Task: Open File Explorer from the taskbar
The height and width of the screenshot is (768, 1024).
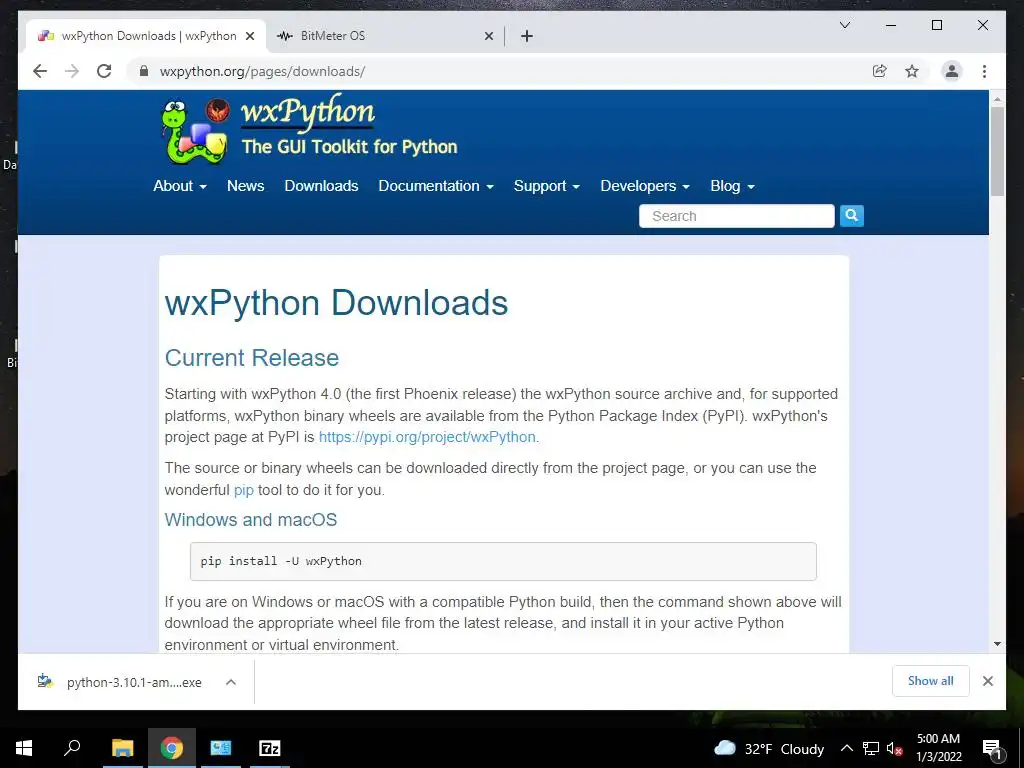Action: click(x=122, y=748)
